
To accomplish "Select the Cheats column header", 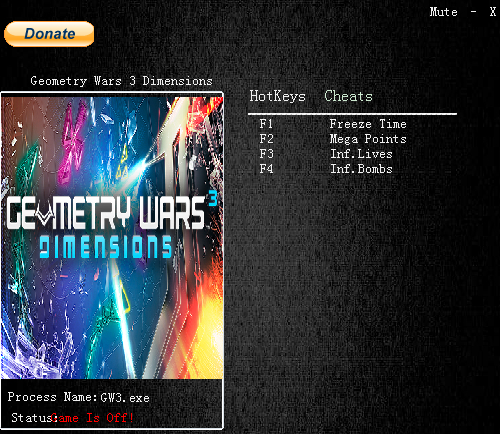I will (348, 96).
